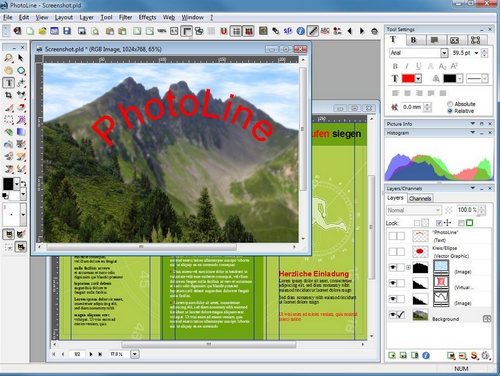Select the Relative radio button
Viewport: 500px width, 376px height.
pyautogui.click(x=450, y=111)
